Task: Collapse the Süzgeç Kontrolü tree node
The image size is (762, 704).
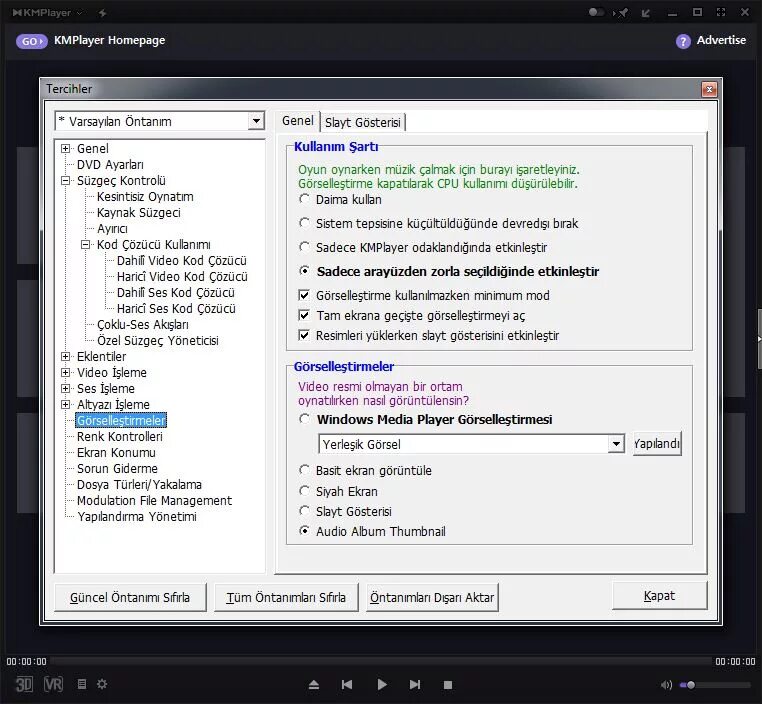Action: 65,181
